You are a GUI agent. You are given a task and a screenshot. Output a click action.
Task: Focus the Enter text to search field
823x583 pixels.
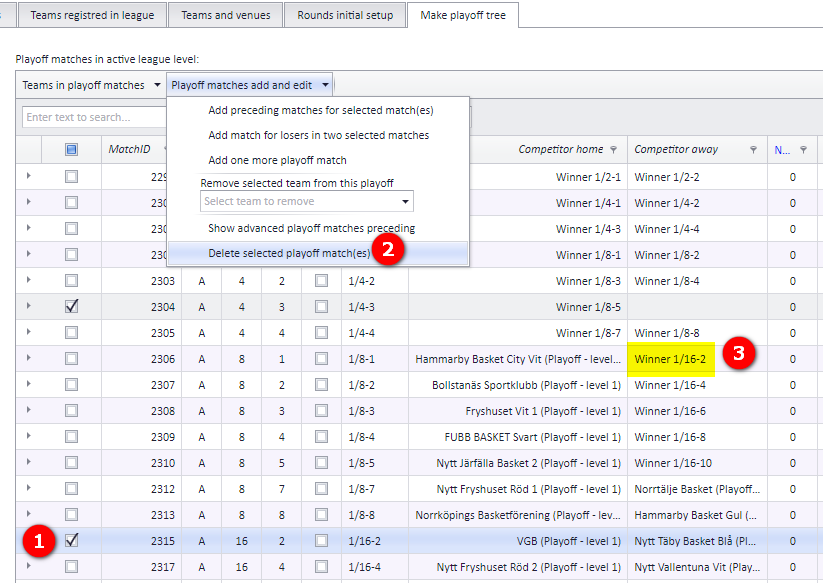94,117
